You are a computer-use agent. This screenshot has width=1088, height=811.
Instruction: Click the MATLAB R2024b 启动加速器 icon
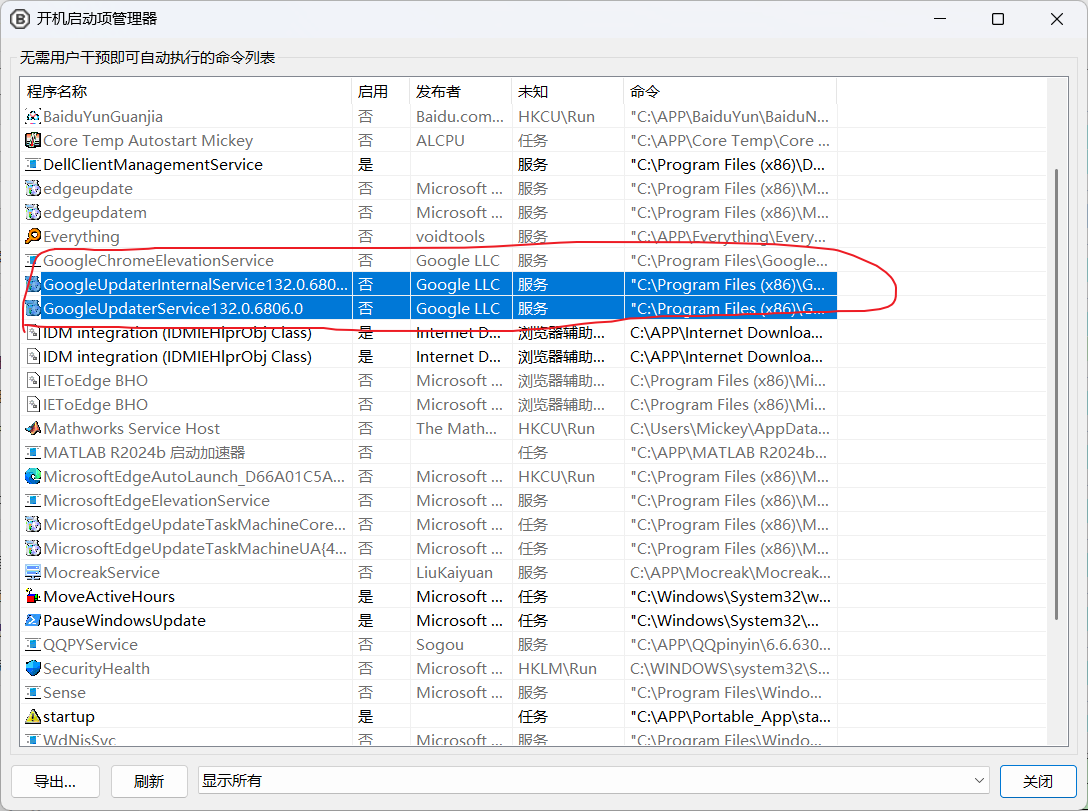(33, 453)
